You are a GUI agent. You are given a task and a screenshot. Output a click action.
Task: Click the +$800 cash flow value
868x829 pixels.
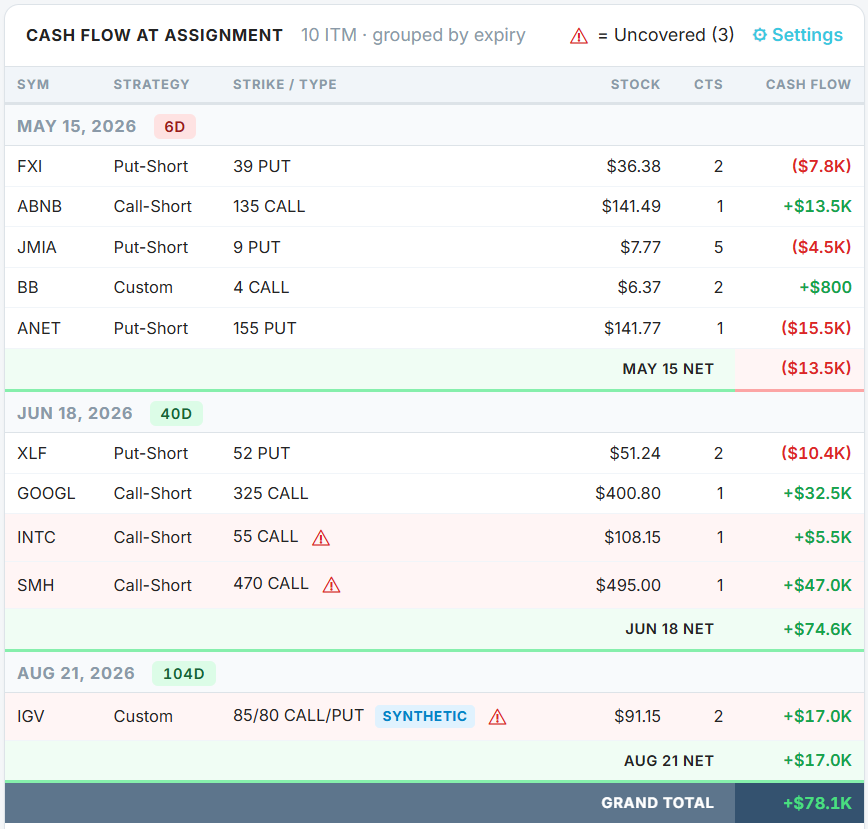tap(825, 287)
